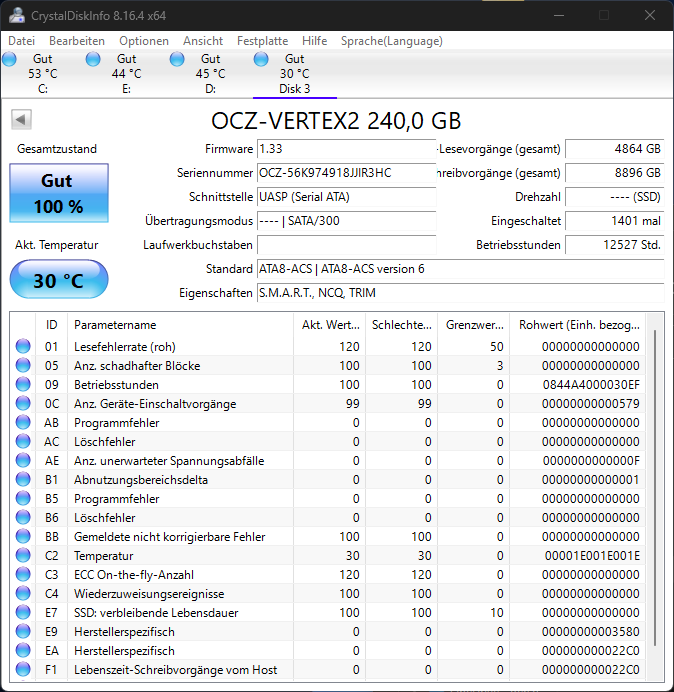Click the Seriennummer field

(x=346, y=173)
